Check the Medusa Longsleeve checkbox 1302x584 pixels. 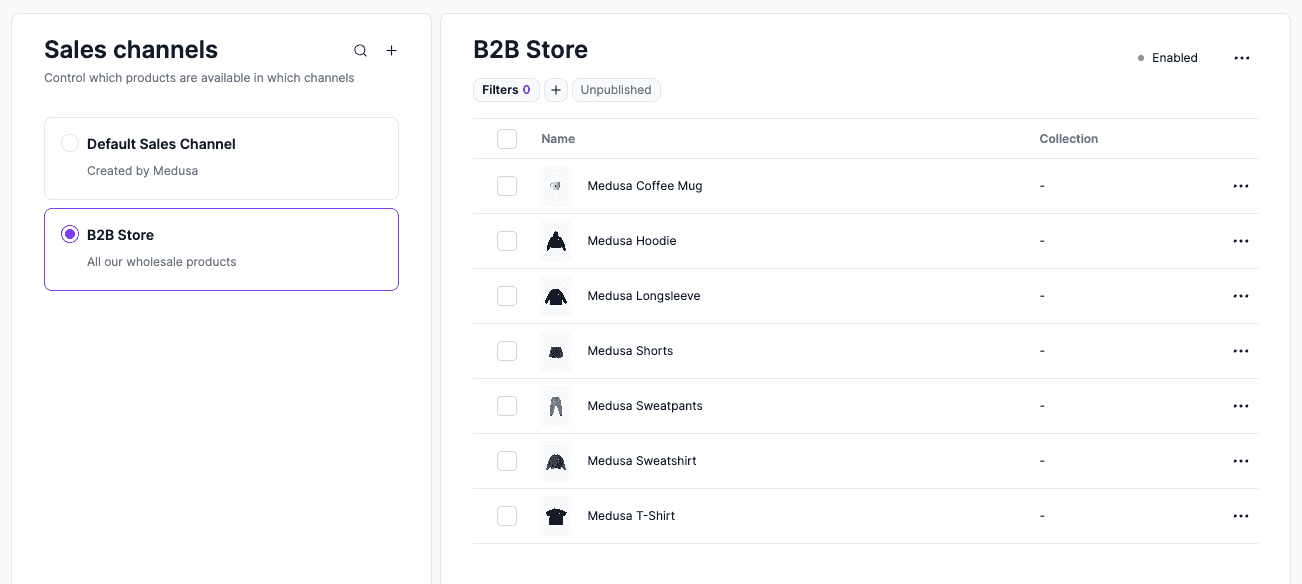pyautogui.click(x=507, y=296)
